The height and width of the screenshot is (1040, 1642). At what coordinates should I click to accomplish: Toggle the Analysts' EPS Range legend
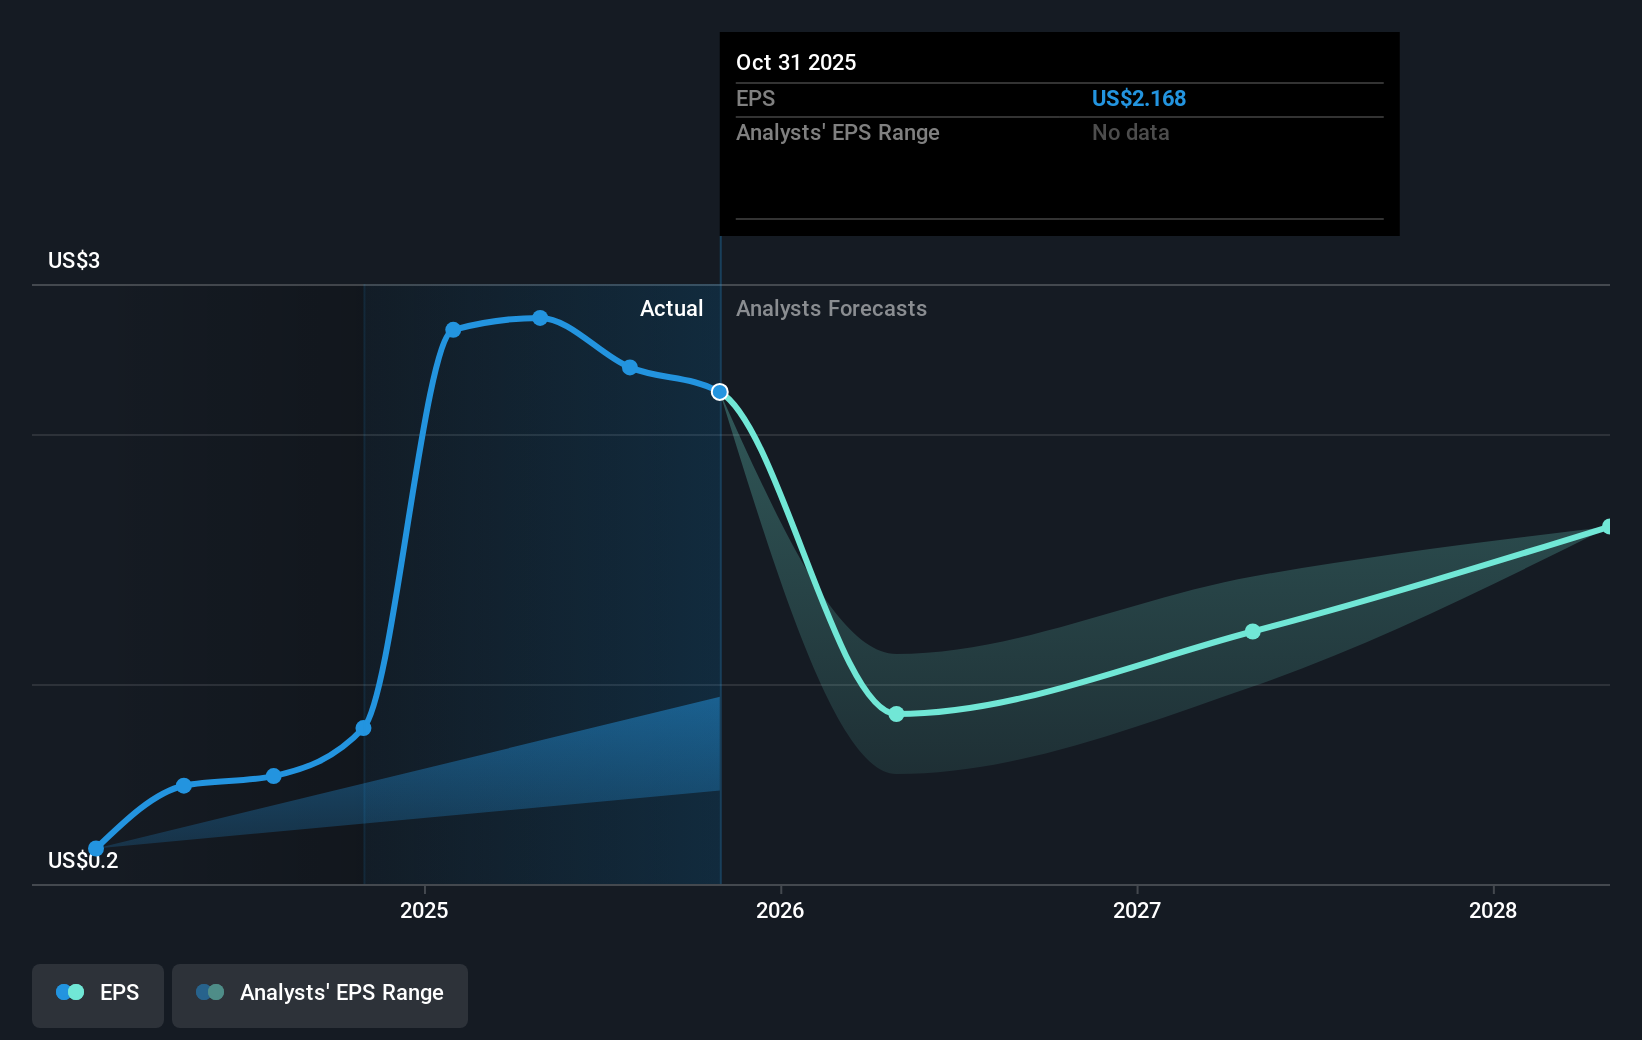pyautogui.click(x=320, y=995)
